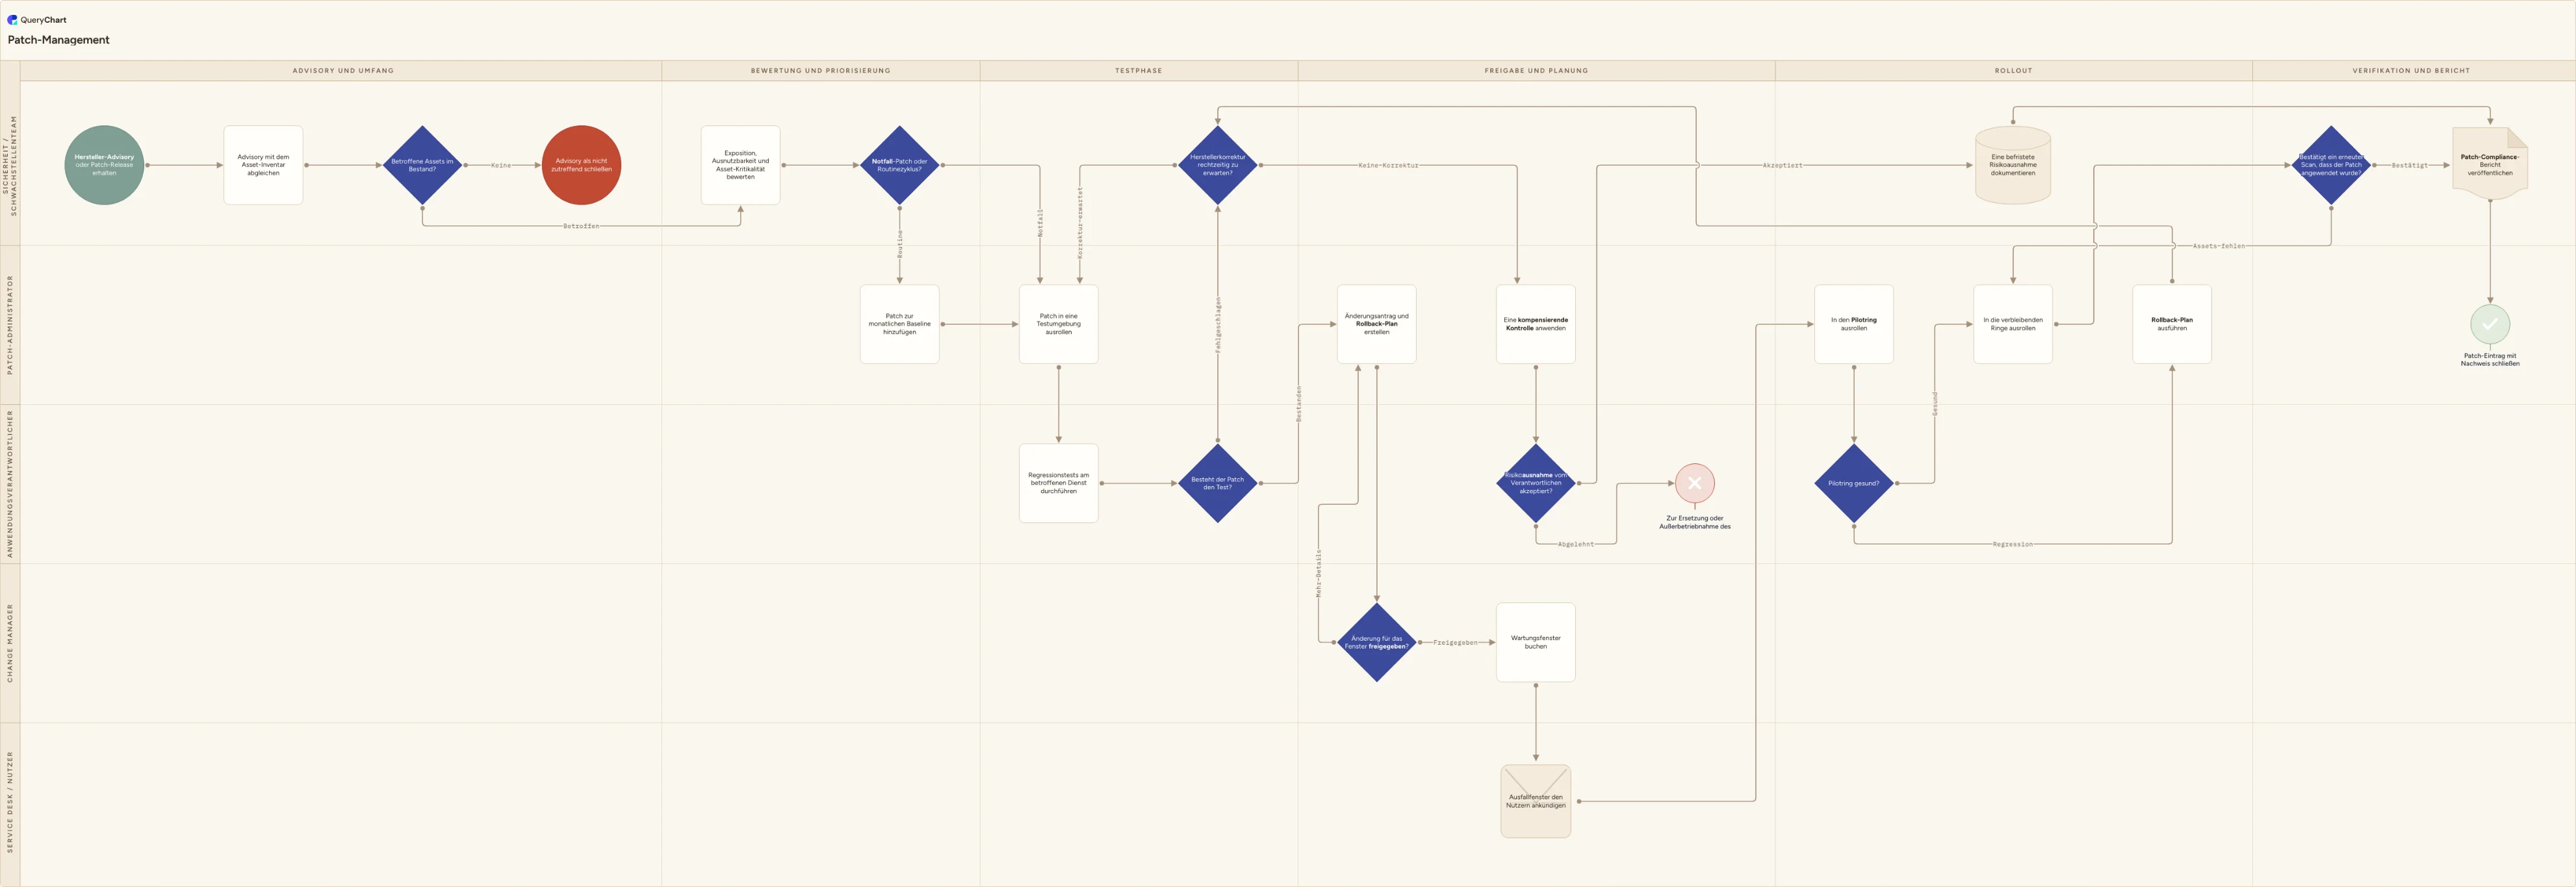Select node 'Wartungsfenster buchen'
Screen dimensions: 2576x887
[x=1535, y=642]
